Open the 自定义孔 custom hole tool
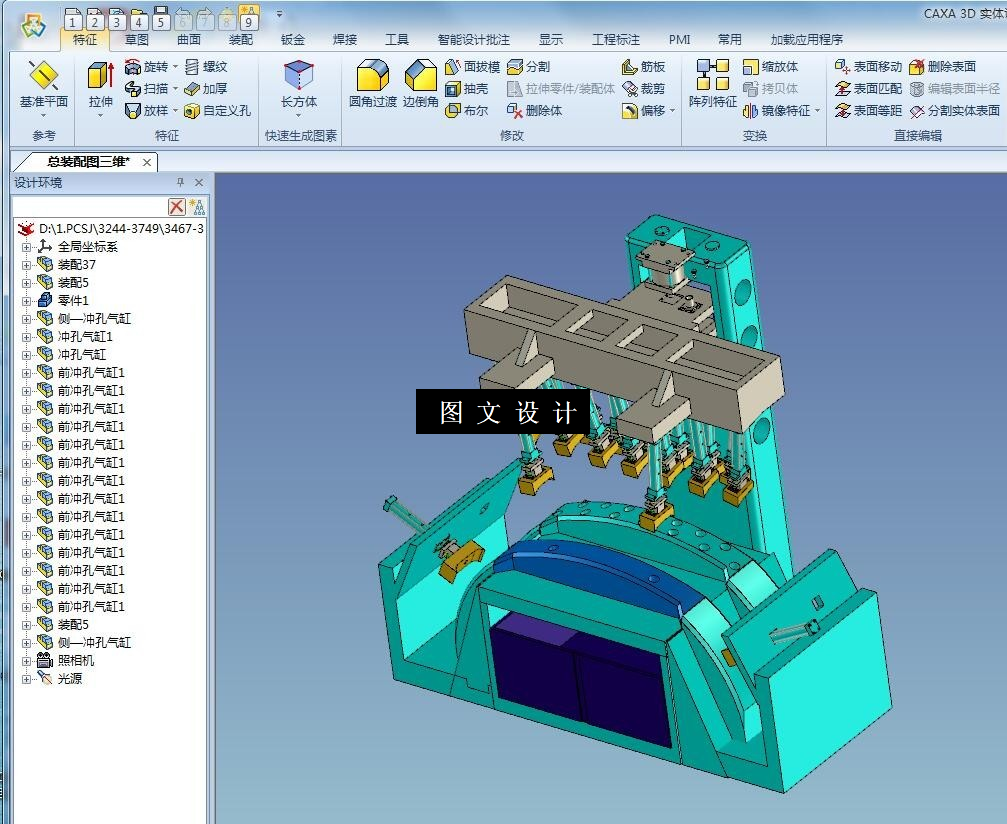This screenshot has height=824, width=1007. [x=217, y=110]
